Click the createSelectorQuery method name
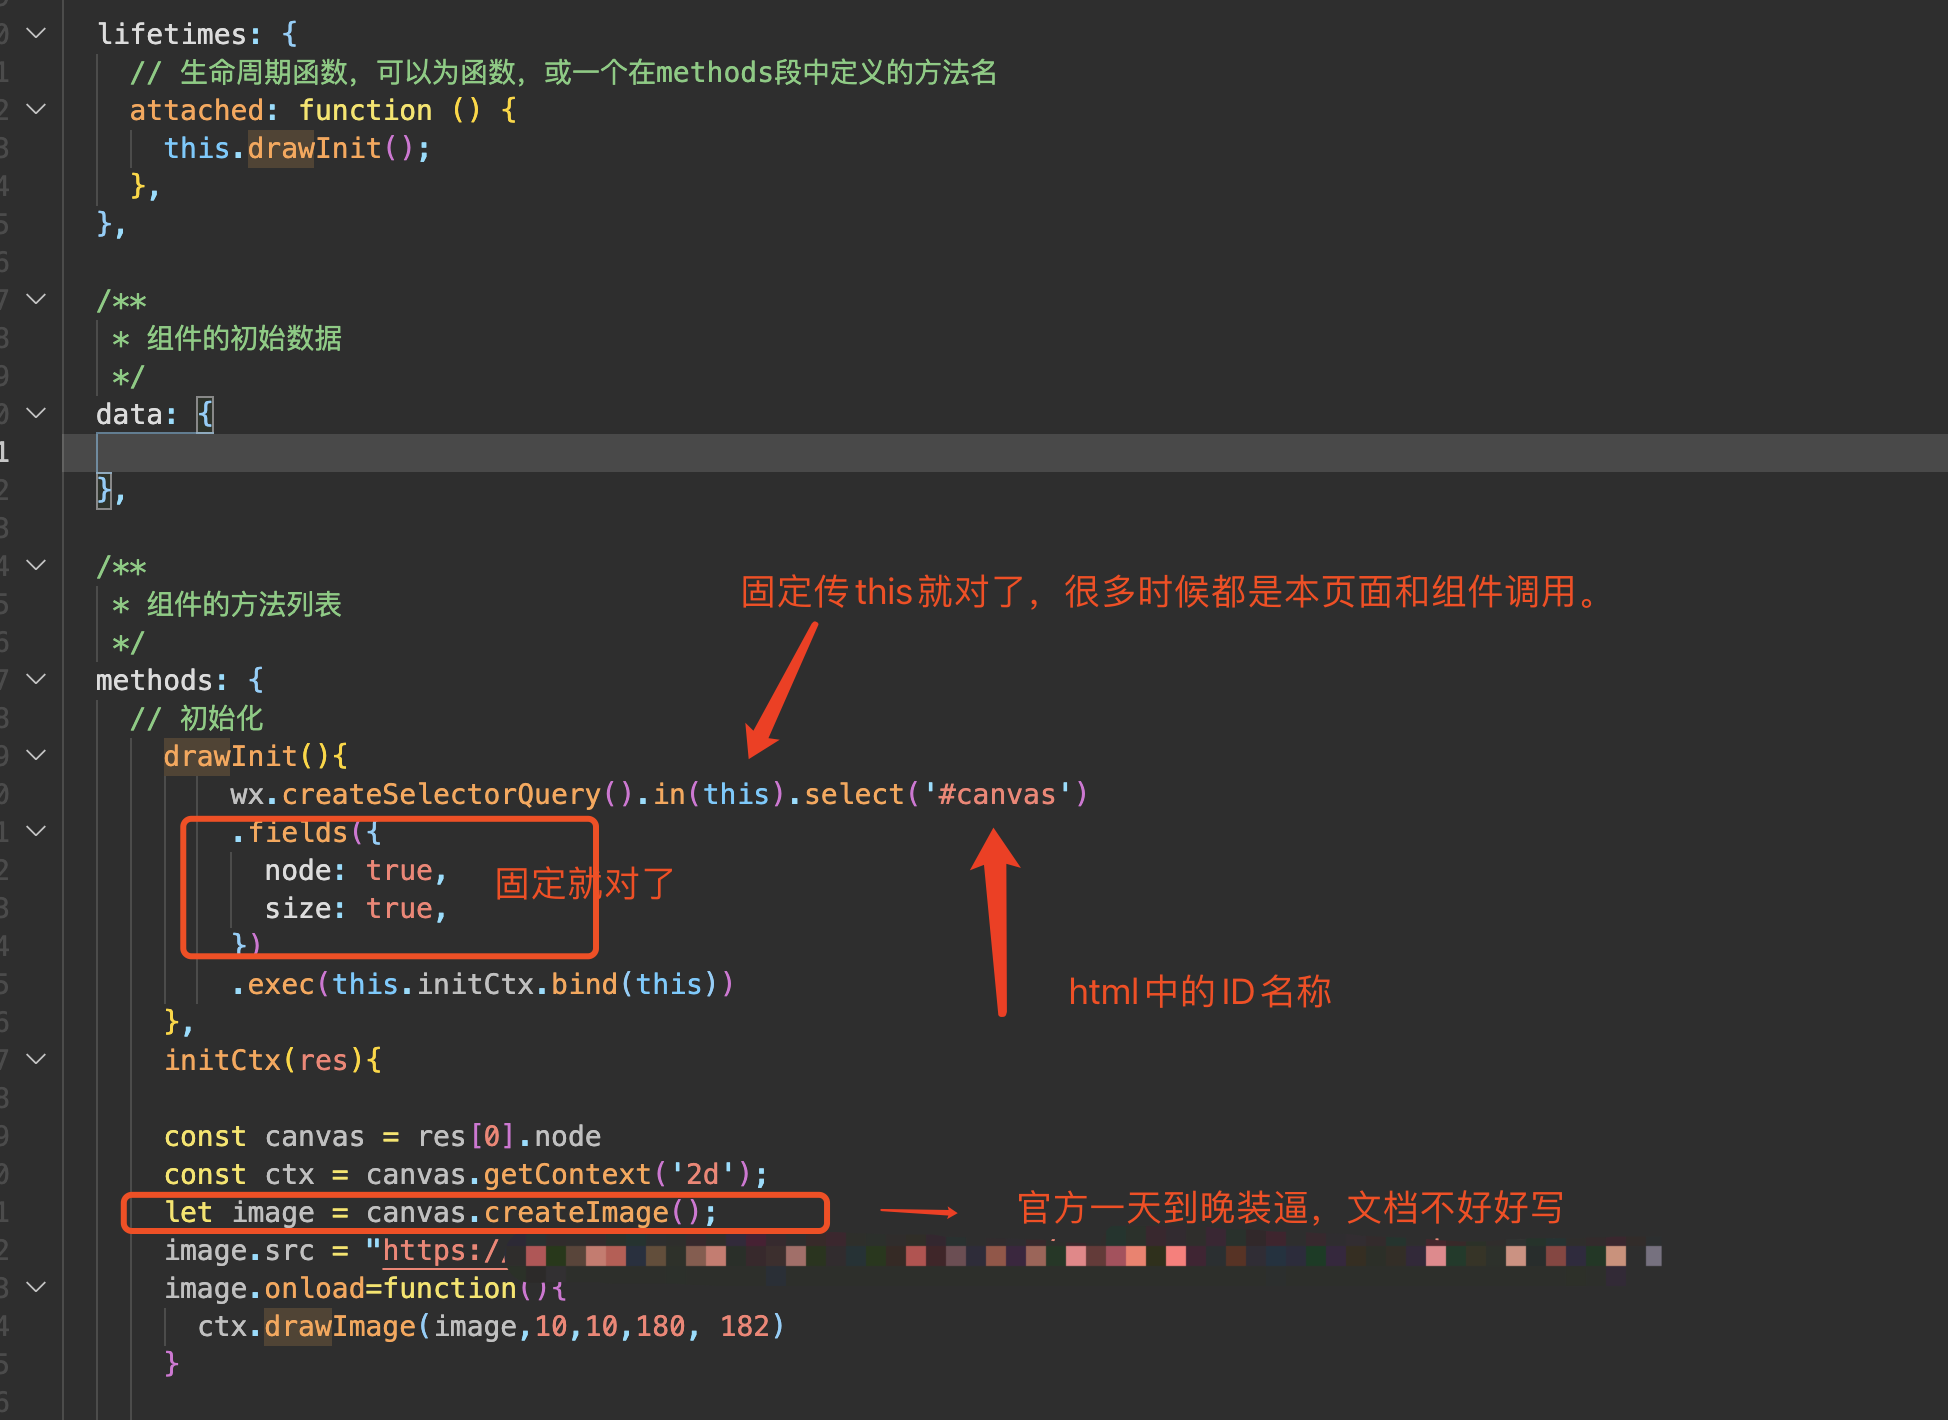 pos(441,794)
